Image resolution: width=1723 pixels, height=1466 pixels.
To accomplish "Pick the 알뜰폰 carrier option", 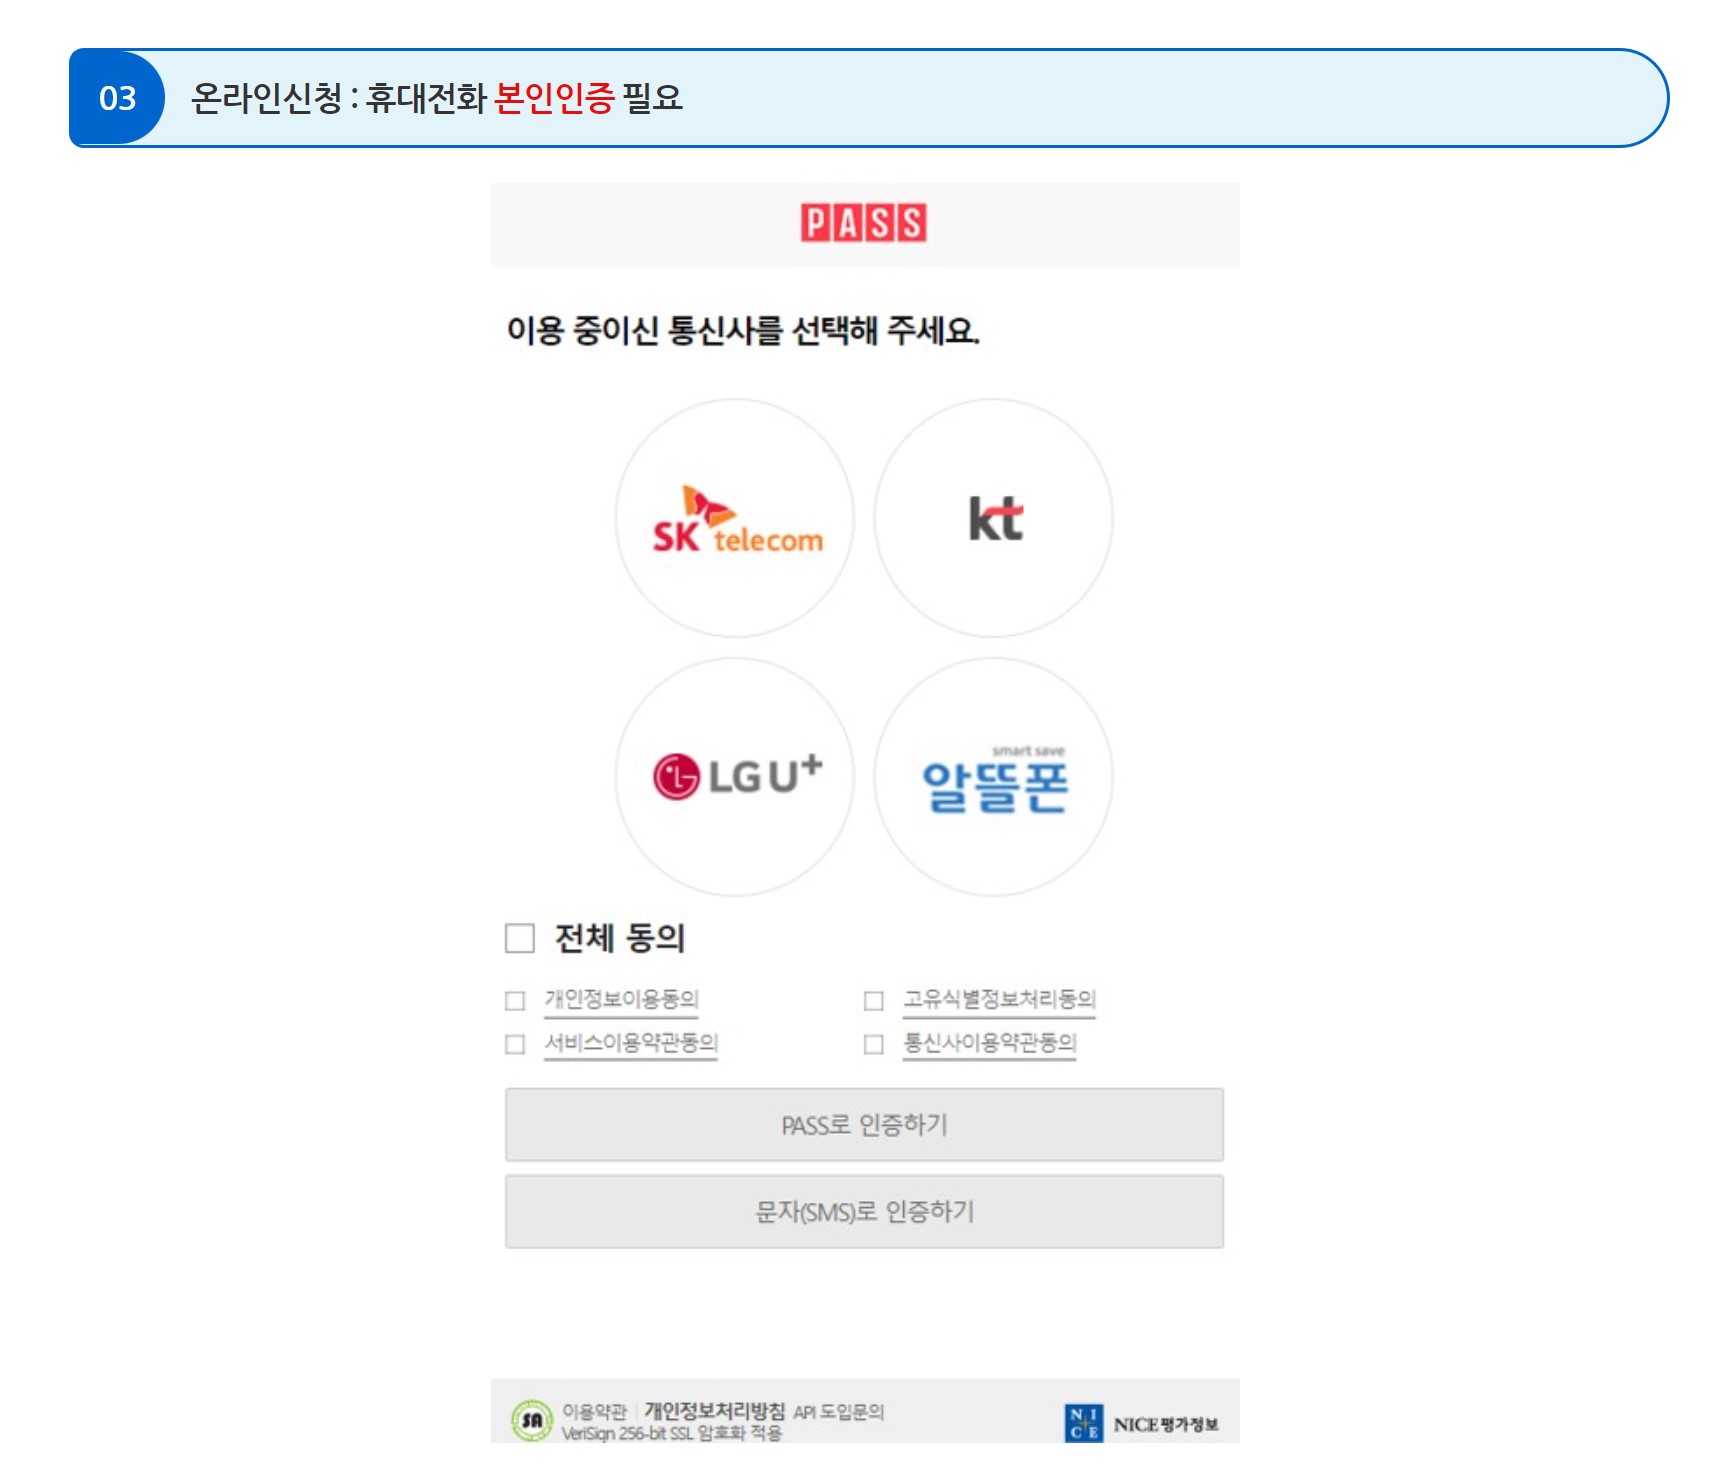I will coord(994,777).
